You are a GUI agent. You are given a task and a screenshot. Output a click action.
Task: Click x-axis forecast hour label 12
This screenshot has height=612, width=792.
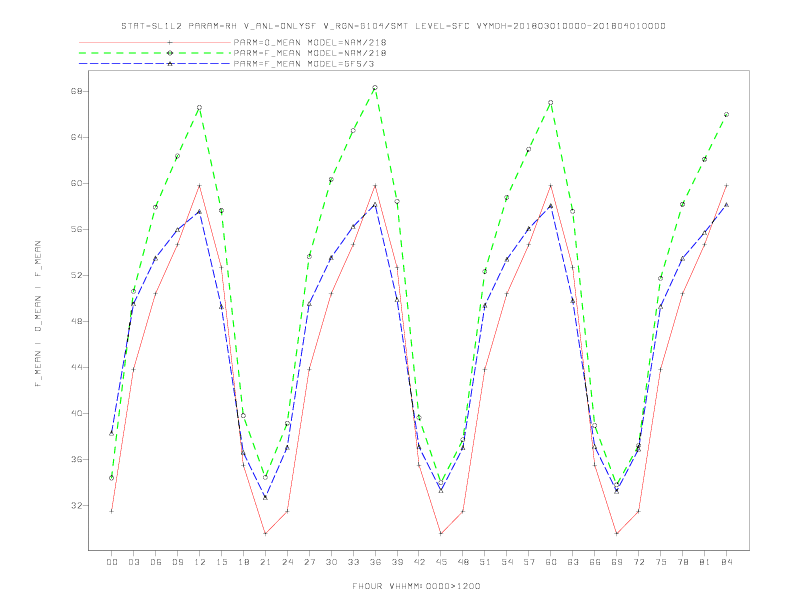[x=200, y=562]
